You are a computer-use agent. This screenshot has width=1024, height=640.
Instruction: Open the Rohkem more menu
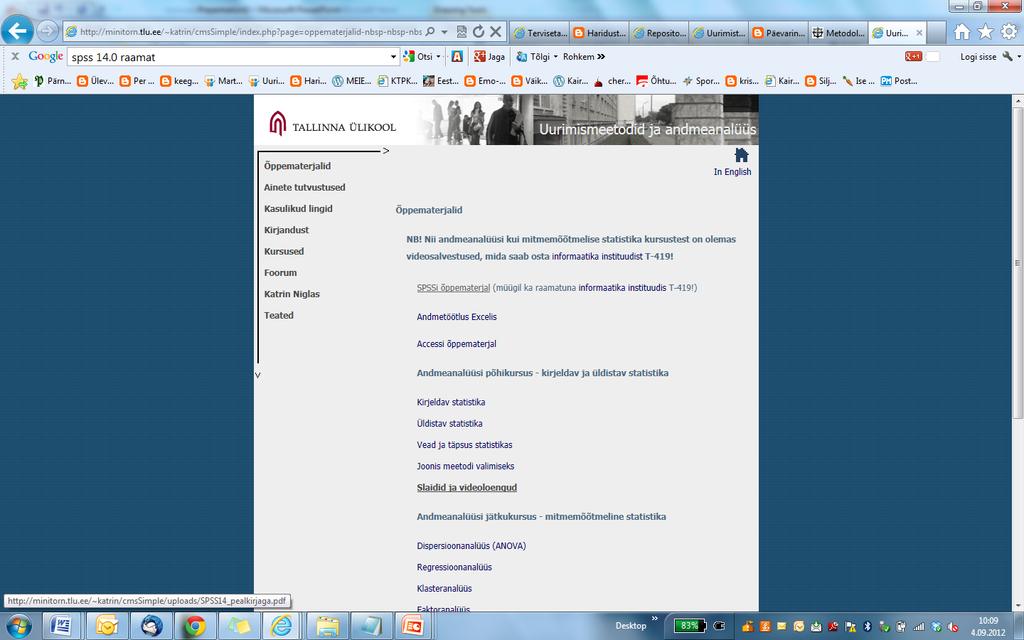coord(584,57)
